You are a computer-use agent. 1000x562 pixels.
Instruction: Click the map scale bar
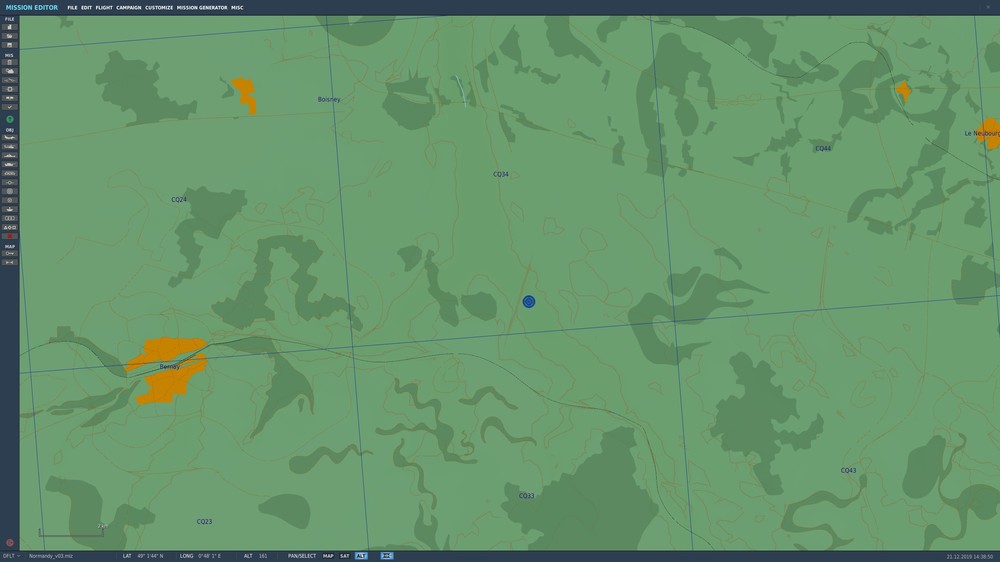click(71, 531)
